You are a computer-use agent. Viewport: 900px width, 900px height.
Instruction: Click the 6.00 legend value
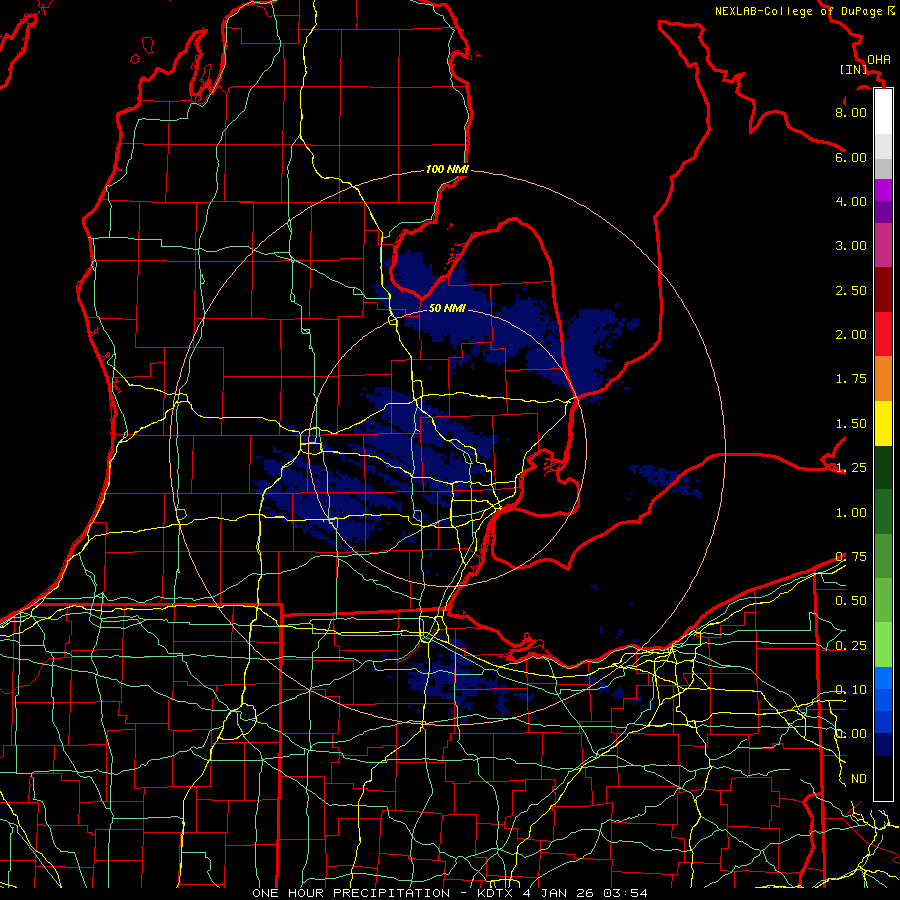point(851,157)
